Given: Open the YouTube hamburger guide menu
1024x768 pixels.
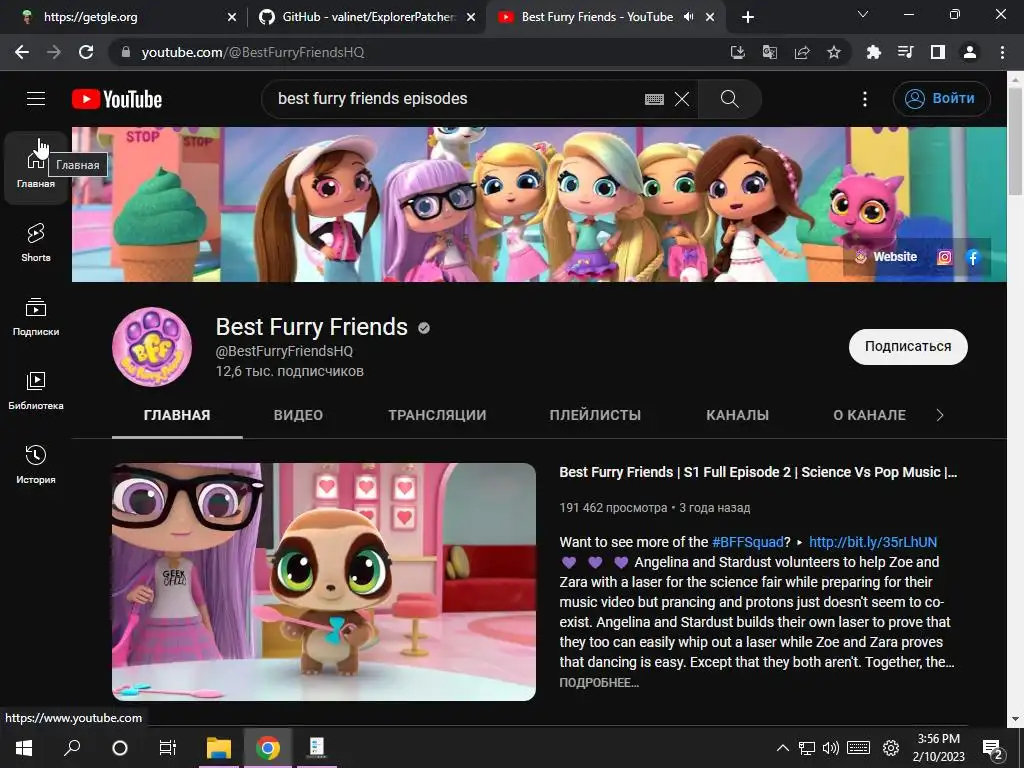Looking at the screenshot, I should pos(36,99).
